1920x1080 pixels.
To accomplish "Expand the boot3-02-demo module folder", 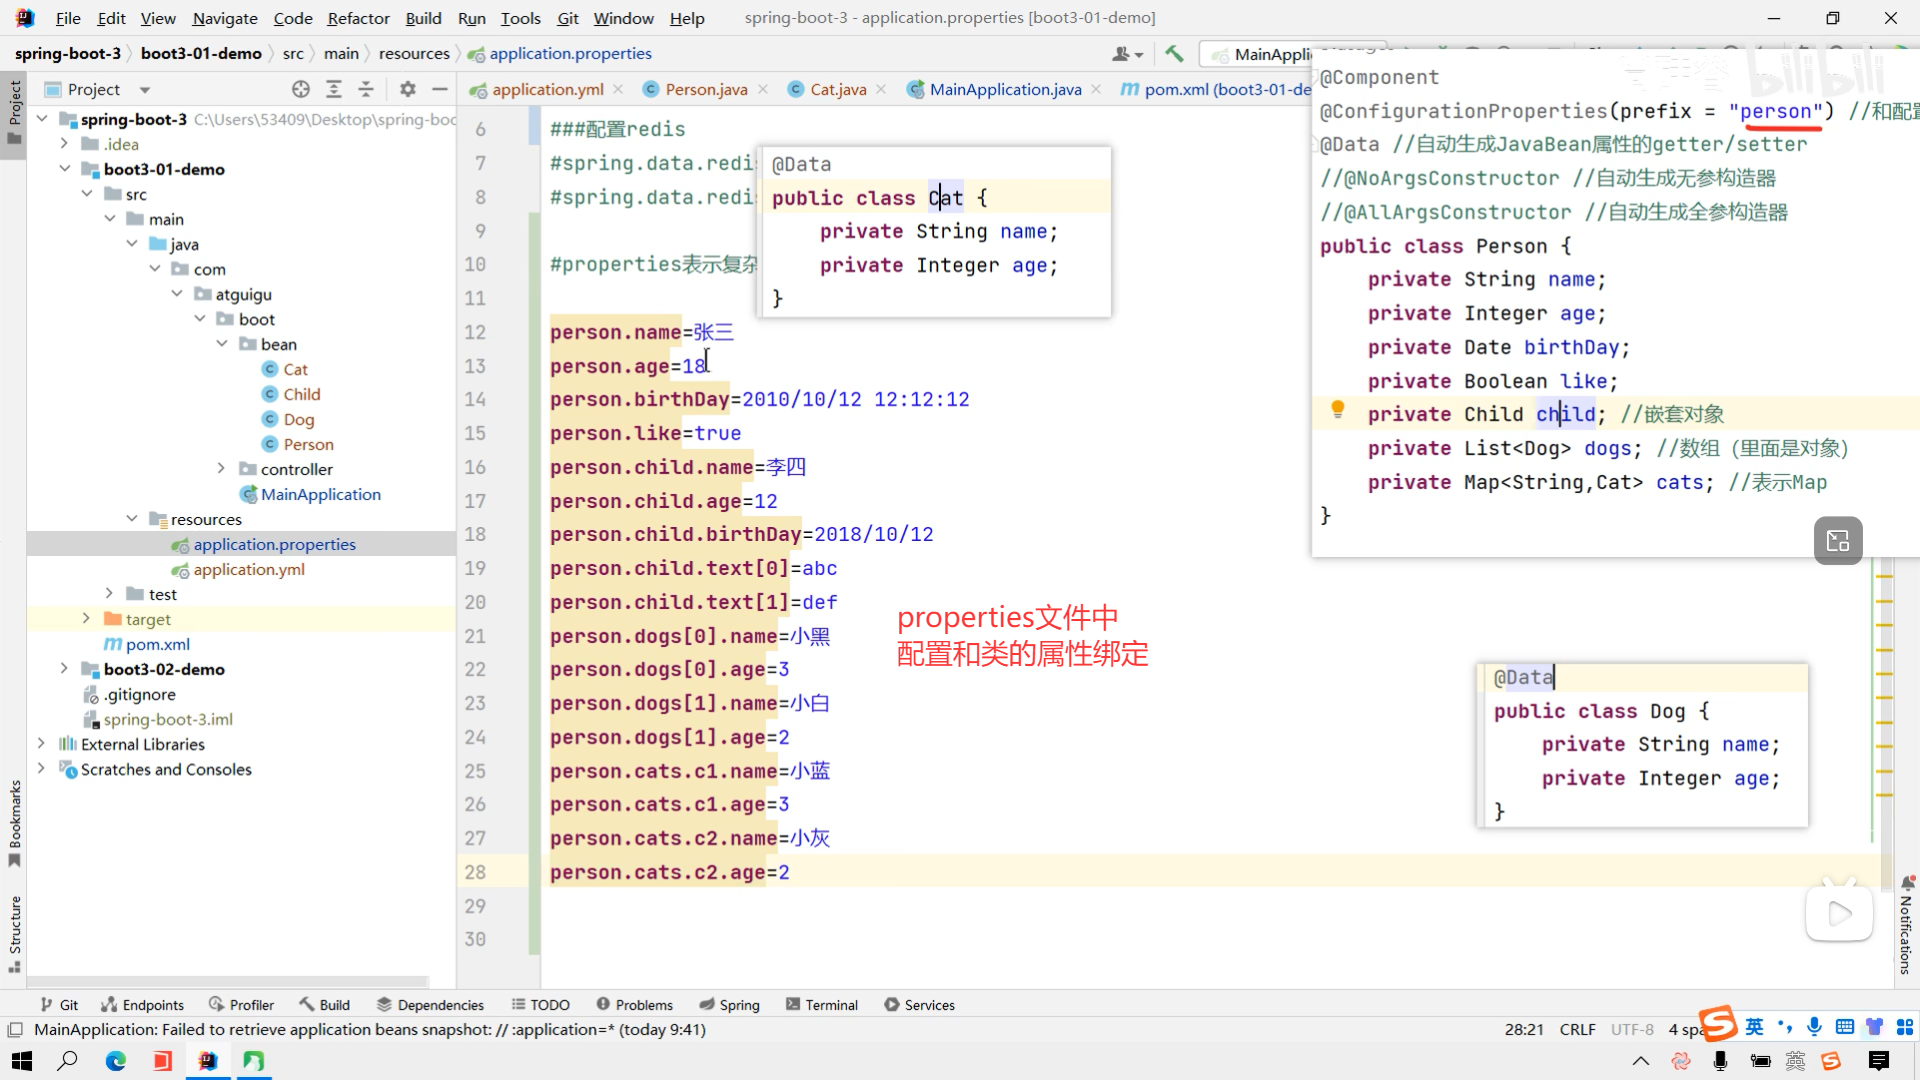I will [64, 669].
